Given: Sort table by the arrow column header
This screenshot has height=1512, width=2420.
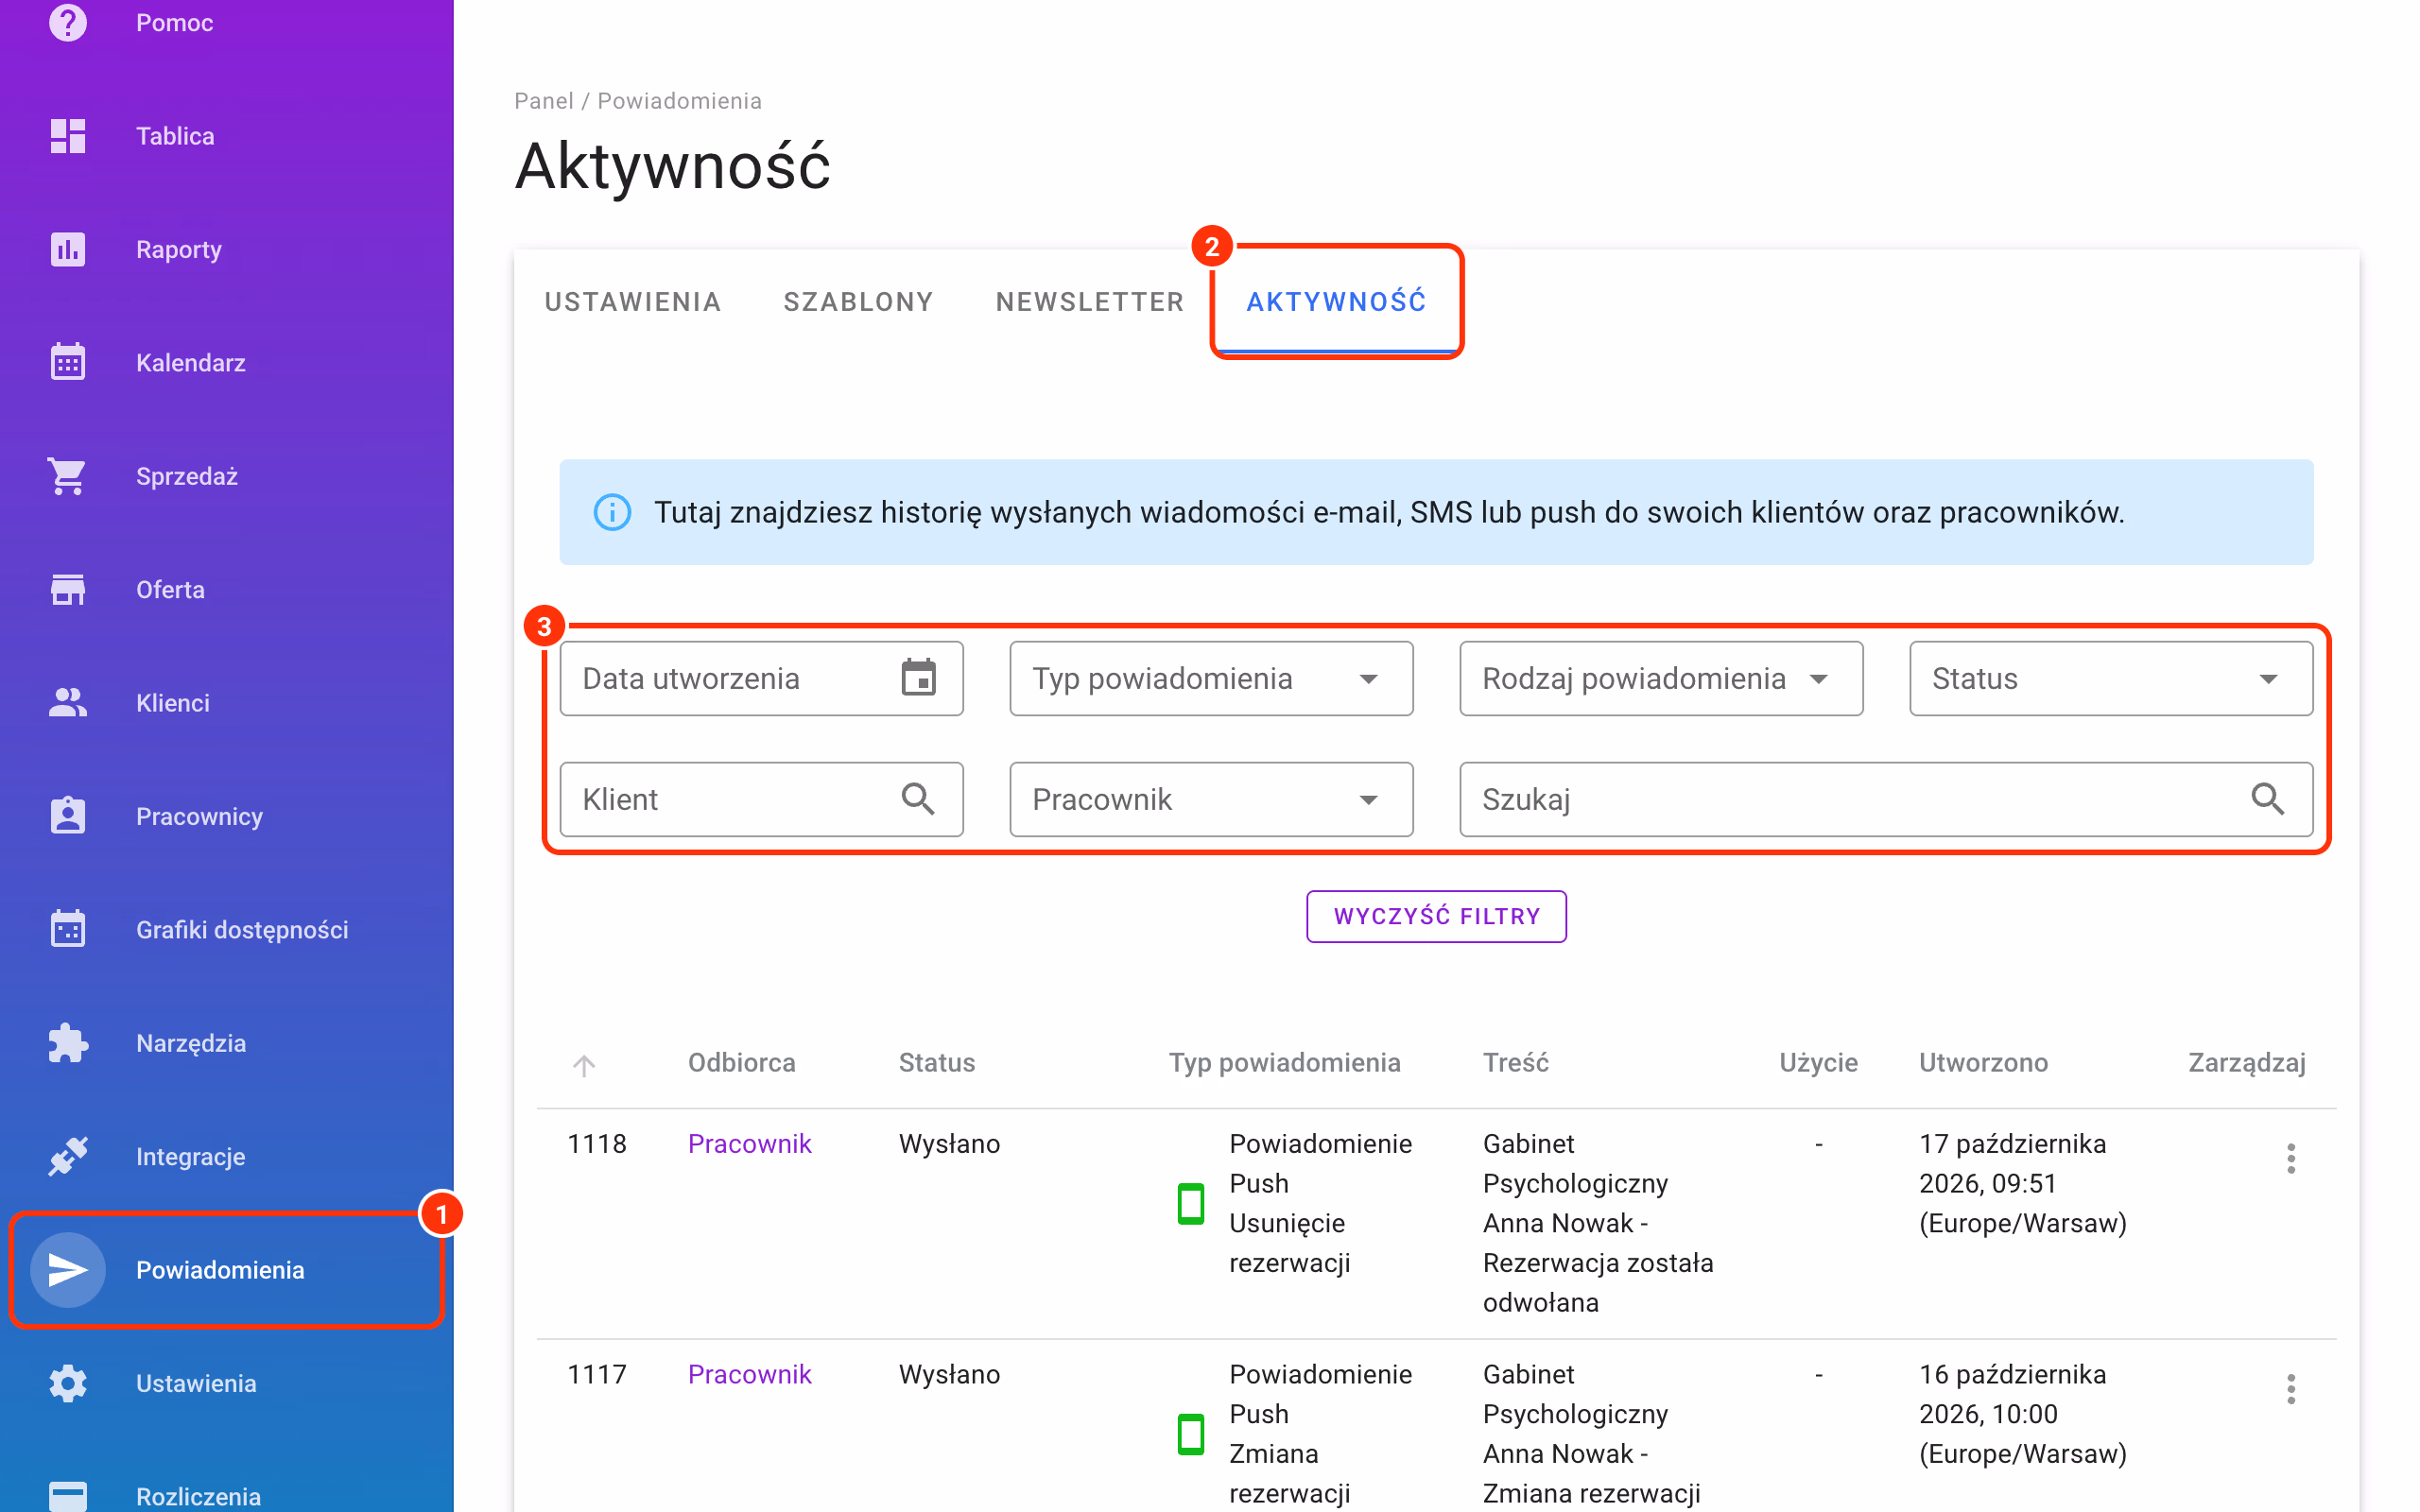Looking at the screenshot, I should 584,1065.
